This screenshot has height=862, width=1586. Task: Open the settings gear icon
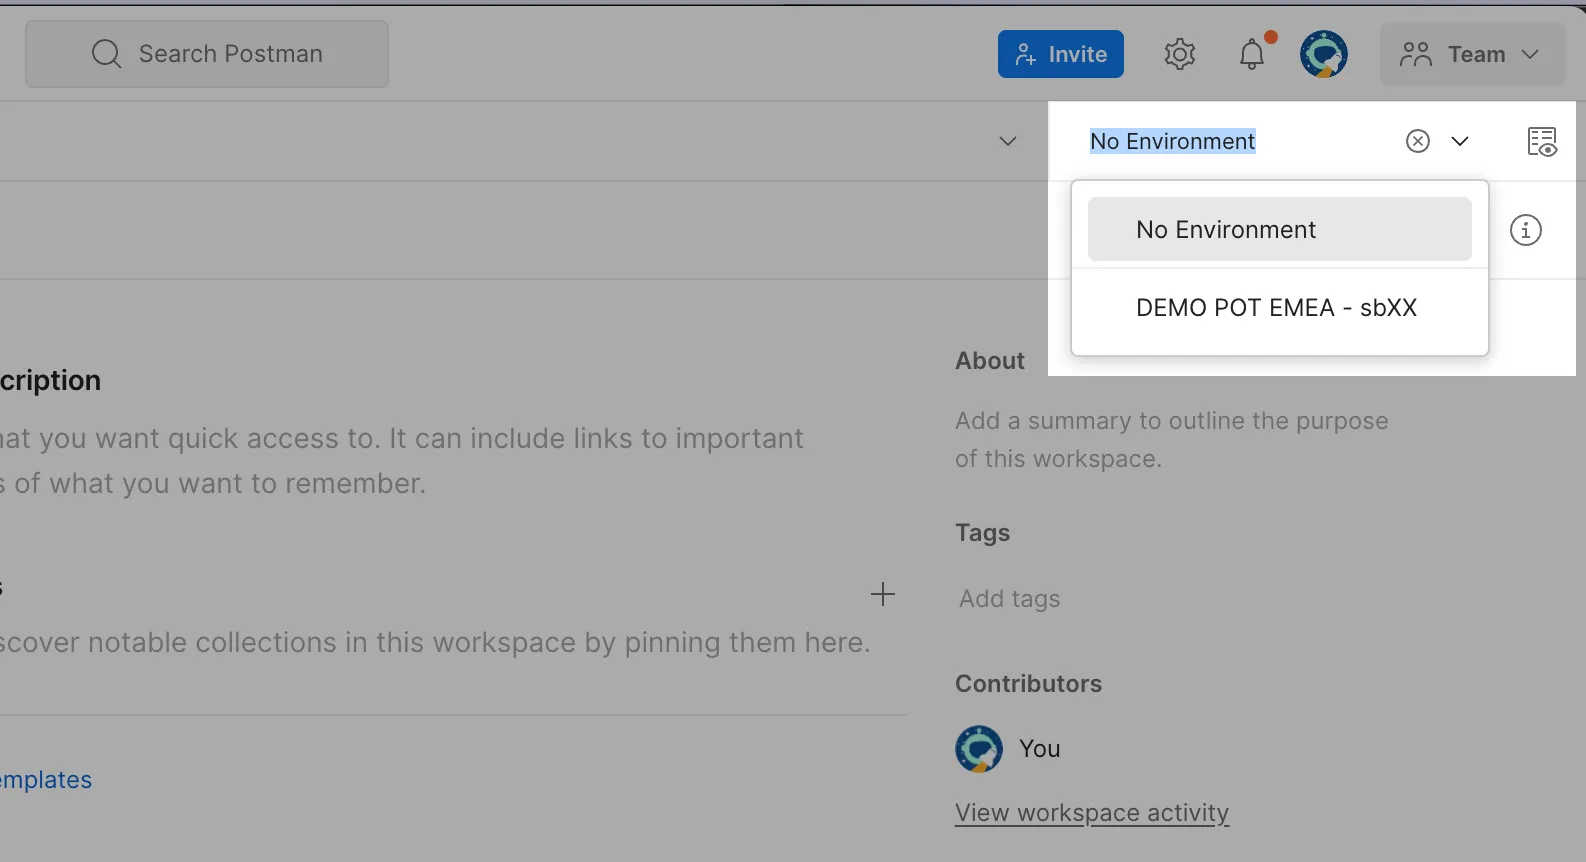[1180, 54]
